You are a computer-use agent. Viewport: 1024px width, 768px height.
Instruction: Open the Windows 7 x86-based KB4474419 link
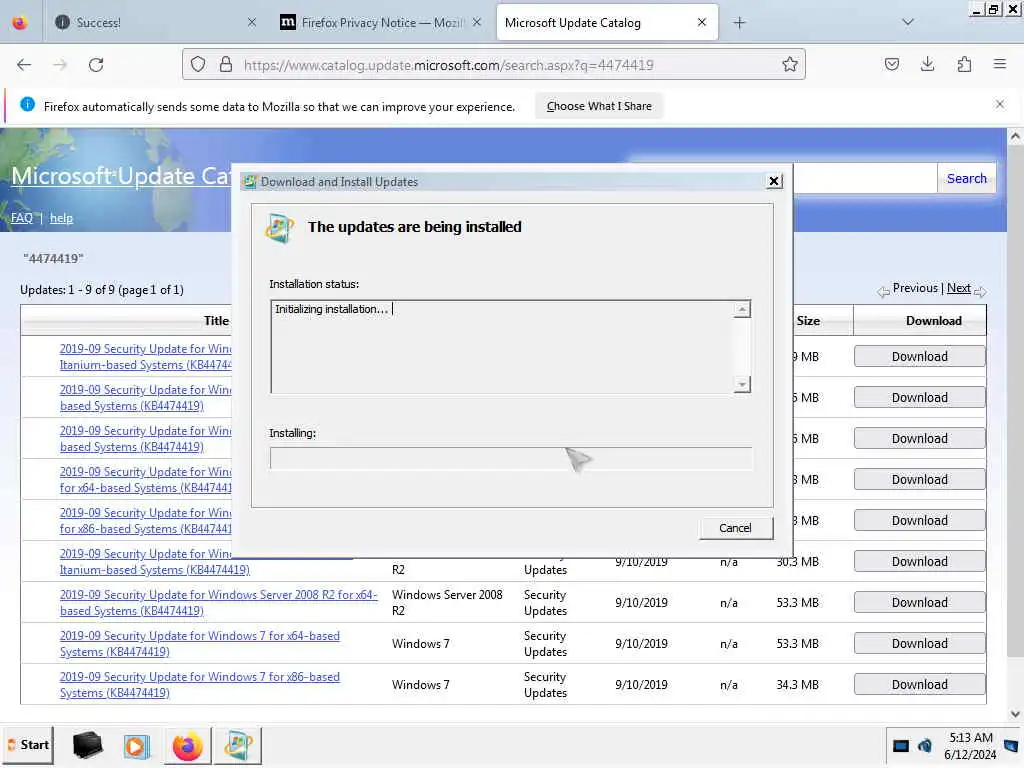click(200, 684)
